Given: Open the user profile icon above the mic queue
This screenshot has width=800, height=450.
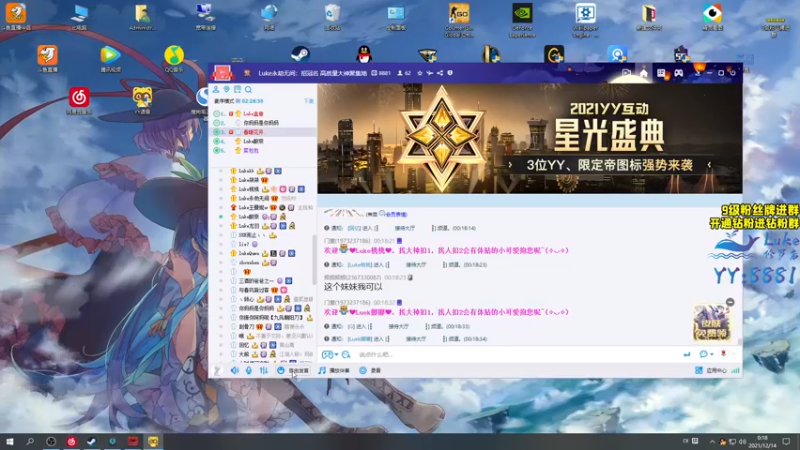Looking at the screenshot, I should pos(216,89).
